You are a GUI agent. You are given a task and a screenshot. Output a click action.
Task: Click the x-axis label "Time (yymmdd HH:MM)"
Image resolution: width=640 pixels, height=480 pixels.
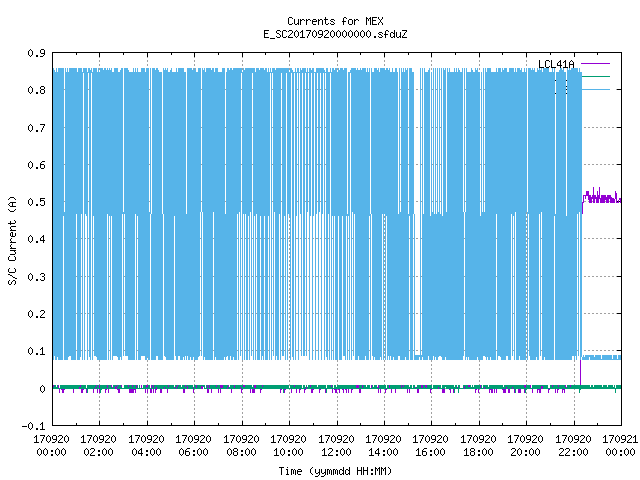coord(335,471)
